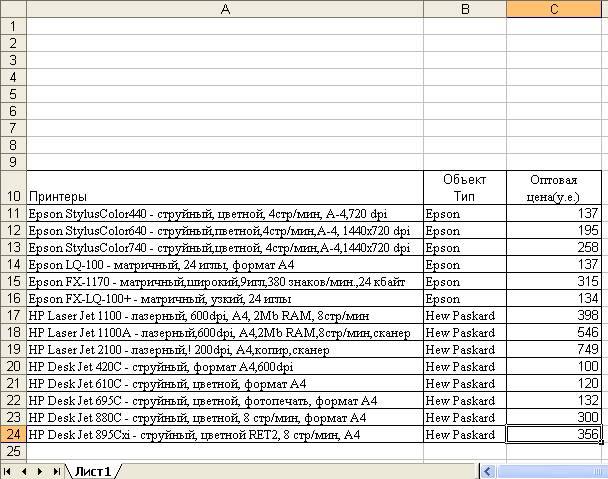Select row 10 by its row header

[x=12, y=196]
